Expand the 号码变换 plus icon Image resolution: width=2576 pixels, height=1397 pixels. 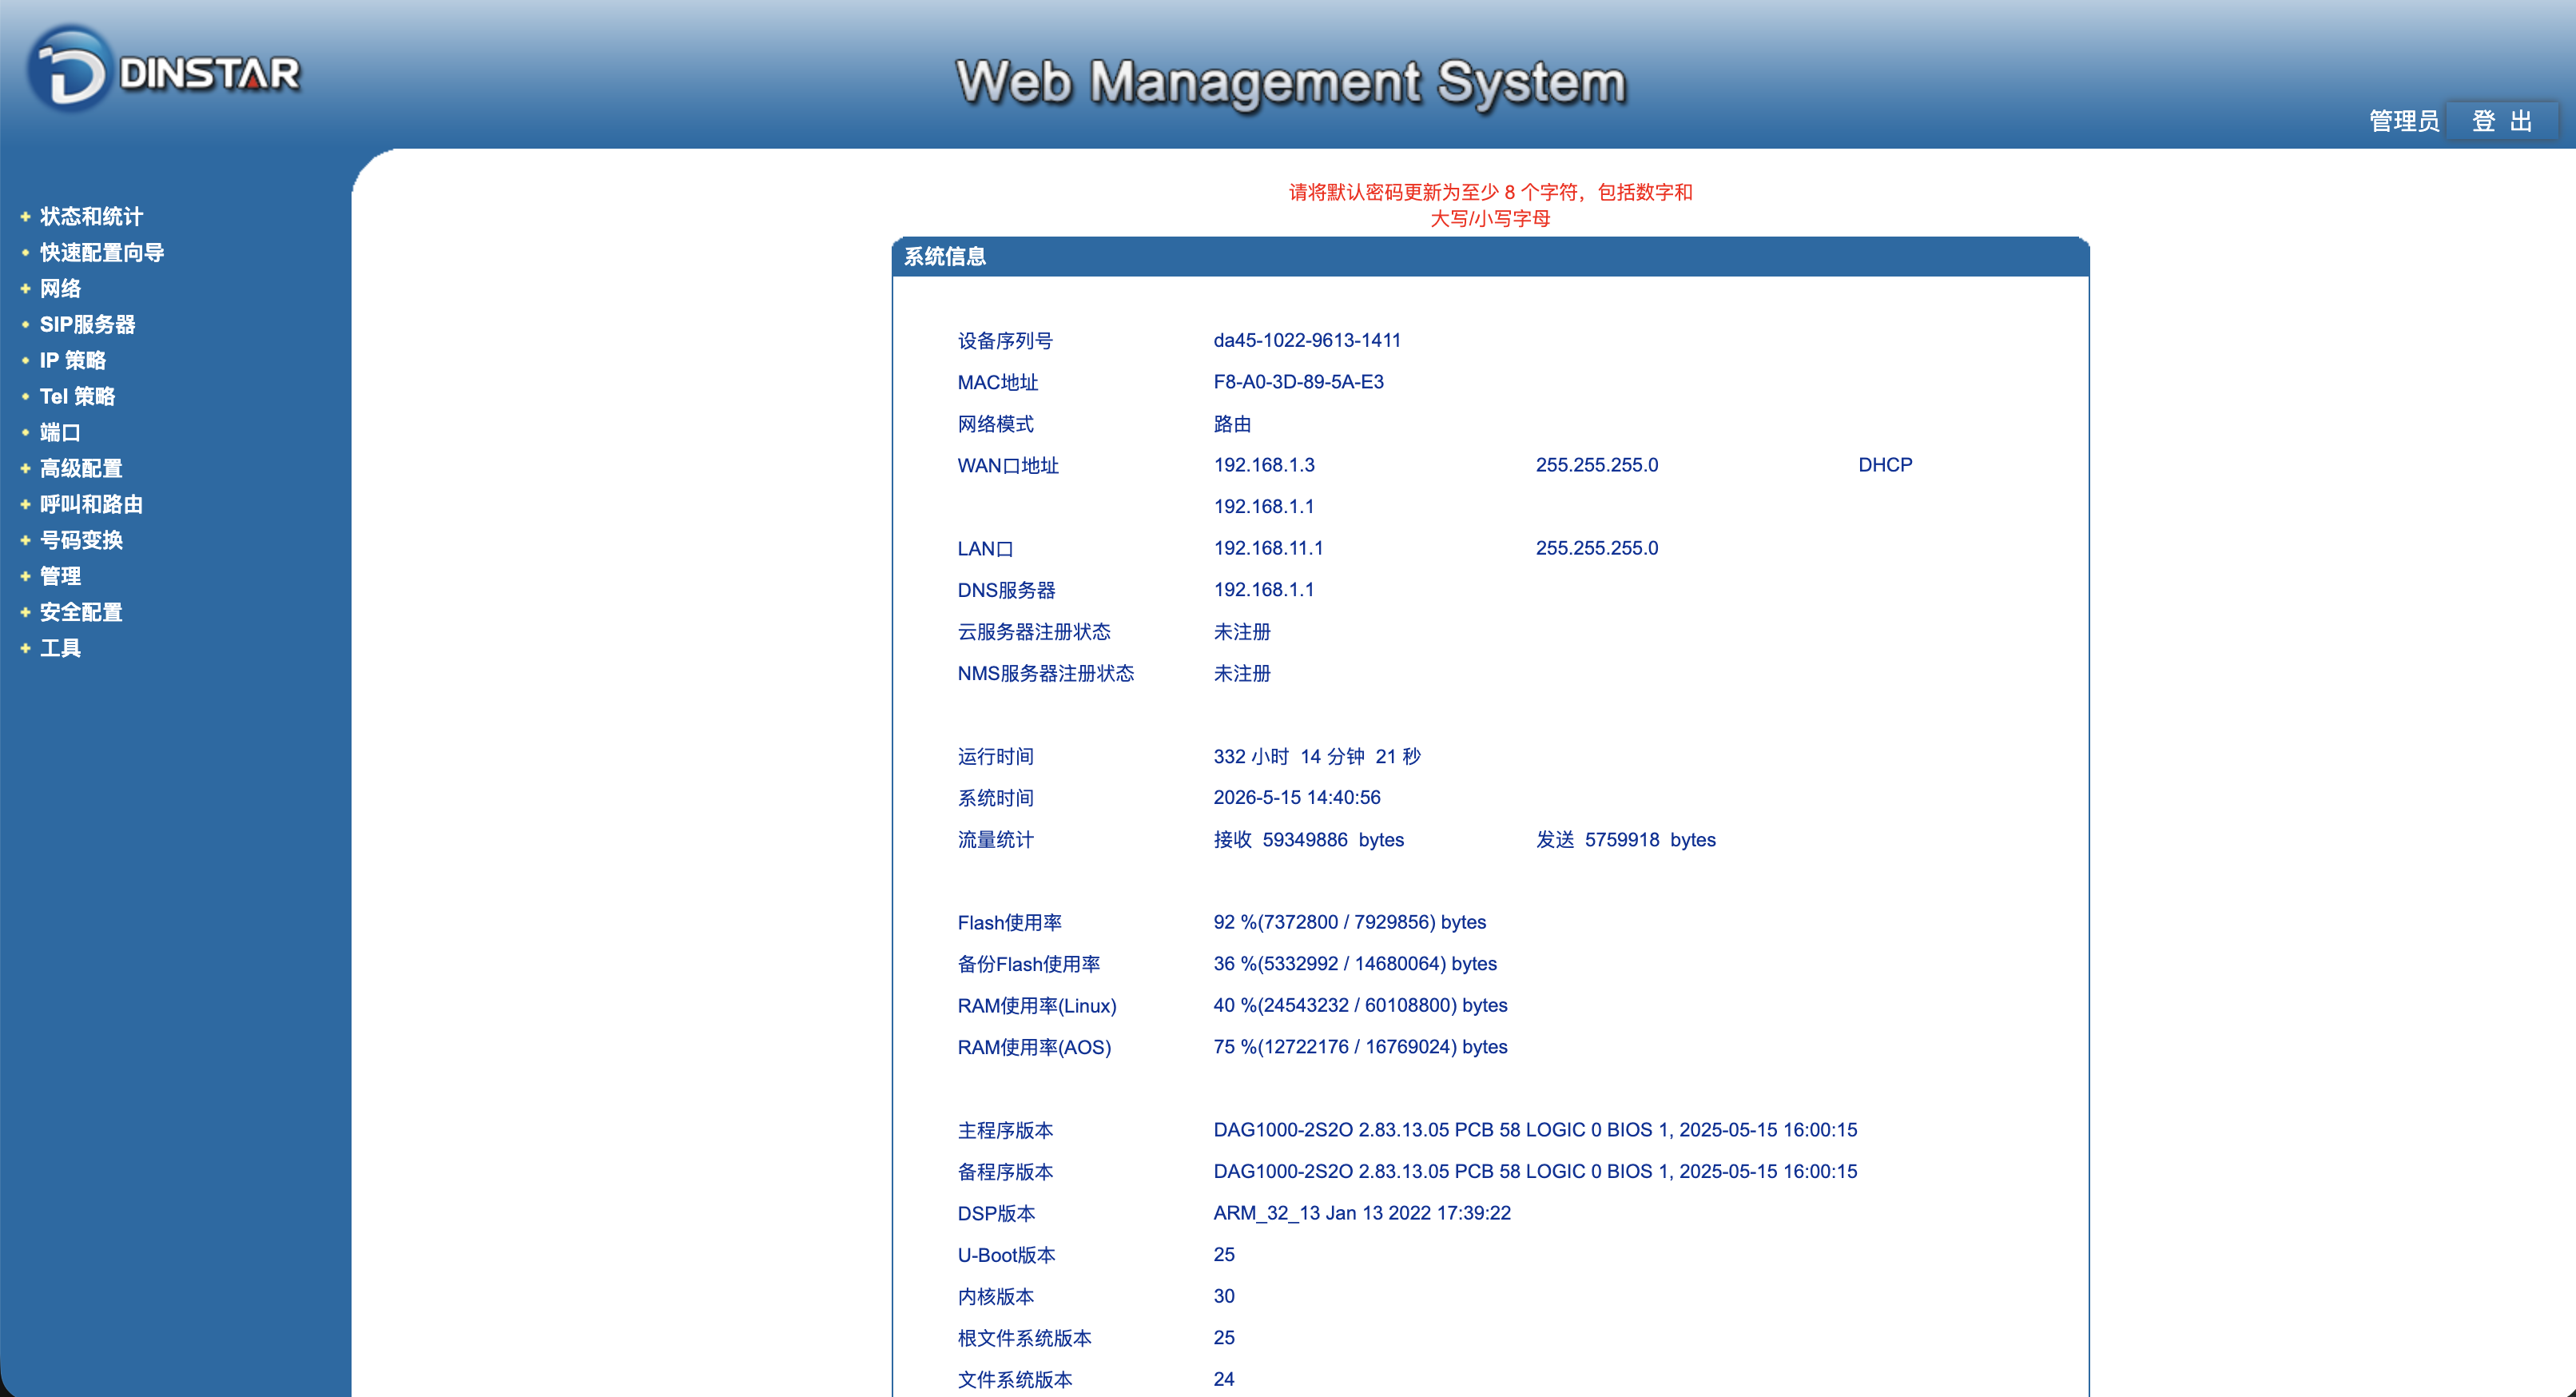point(25,540)
